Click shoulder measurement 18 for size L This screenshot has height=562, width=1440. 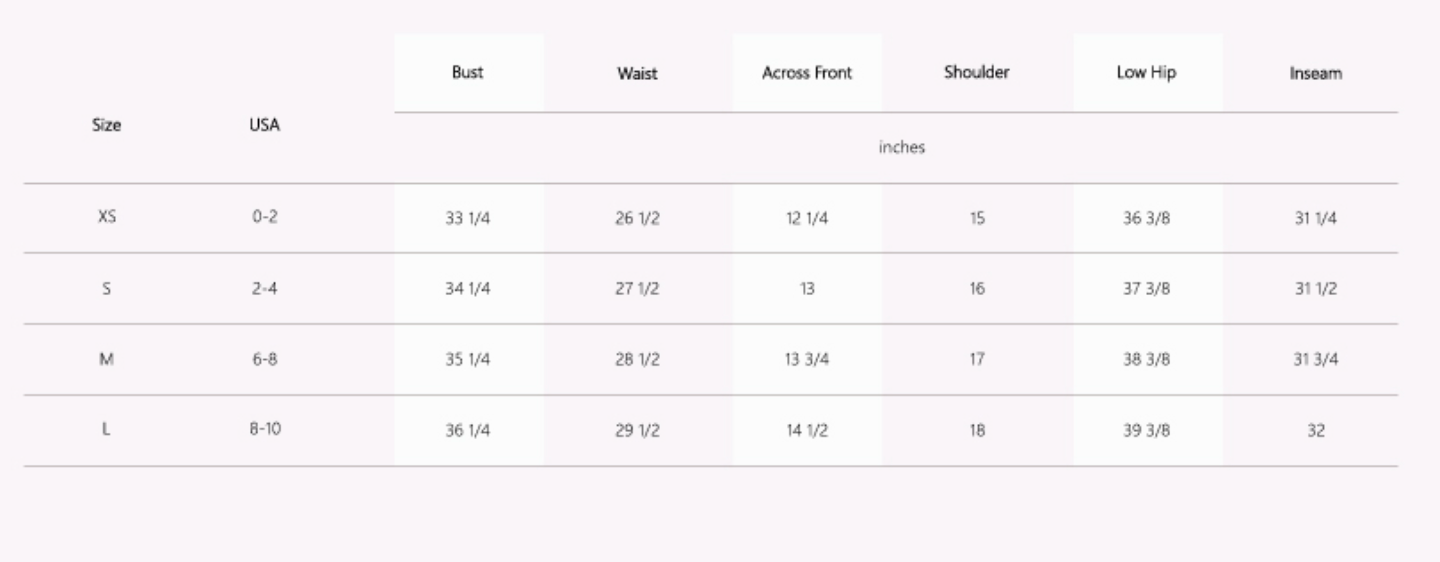coord(976,431)
